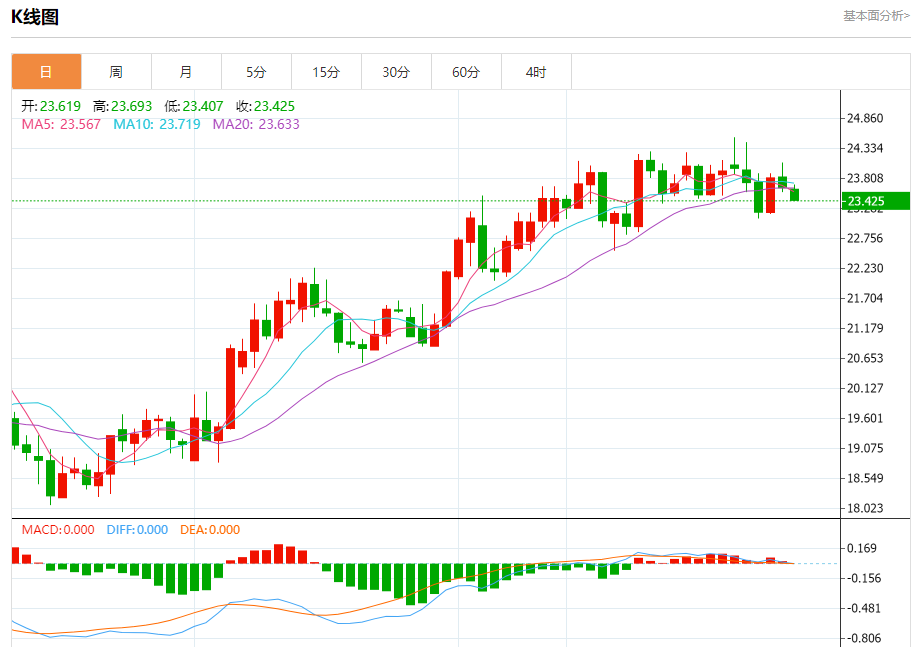Click the 低:23.407 low price value
Screen dimensions: 912x647
coord(194,106)
